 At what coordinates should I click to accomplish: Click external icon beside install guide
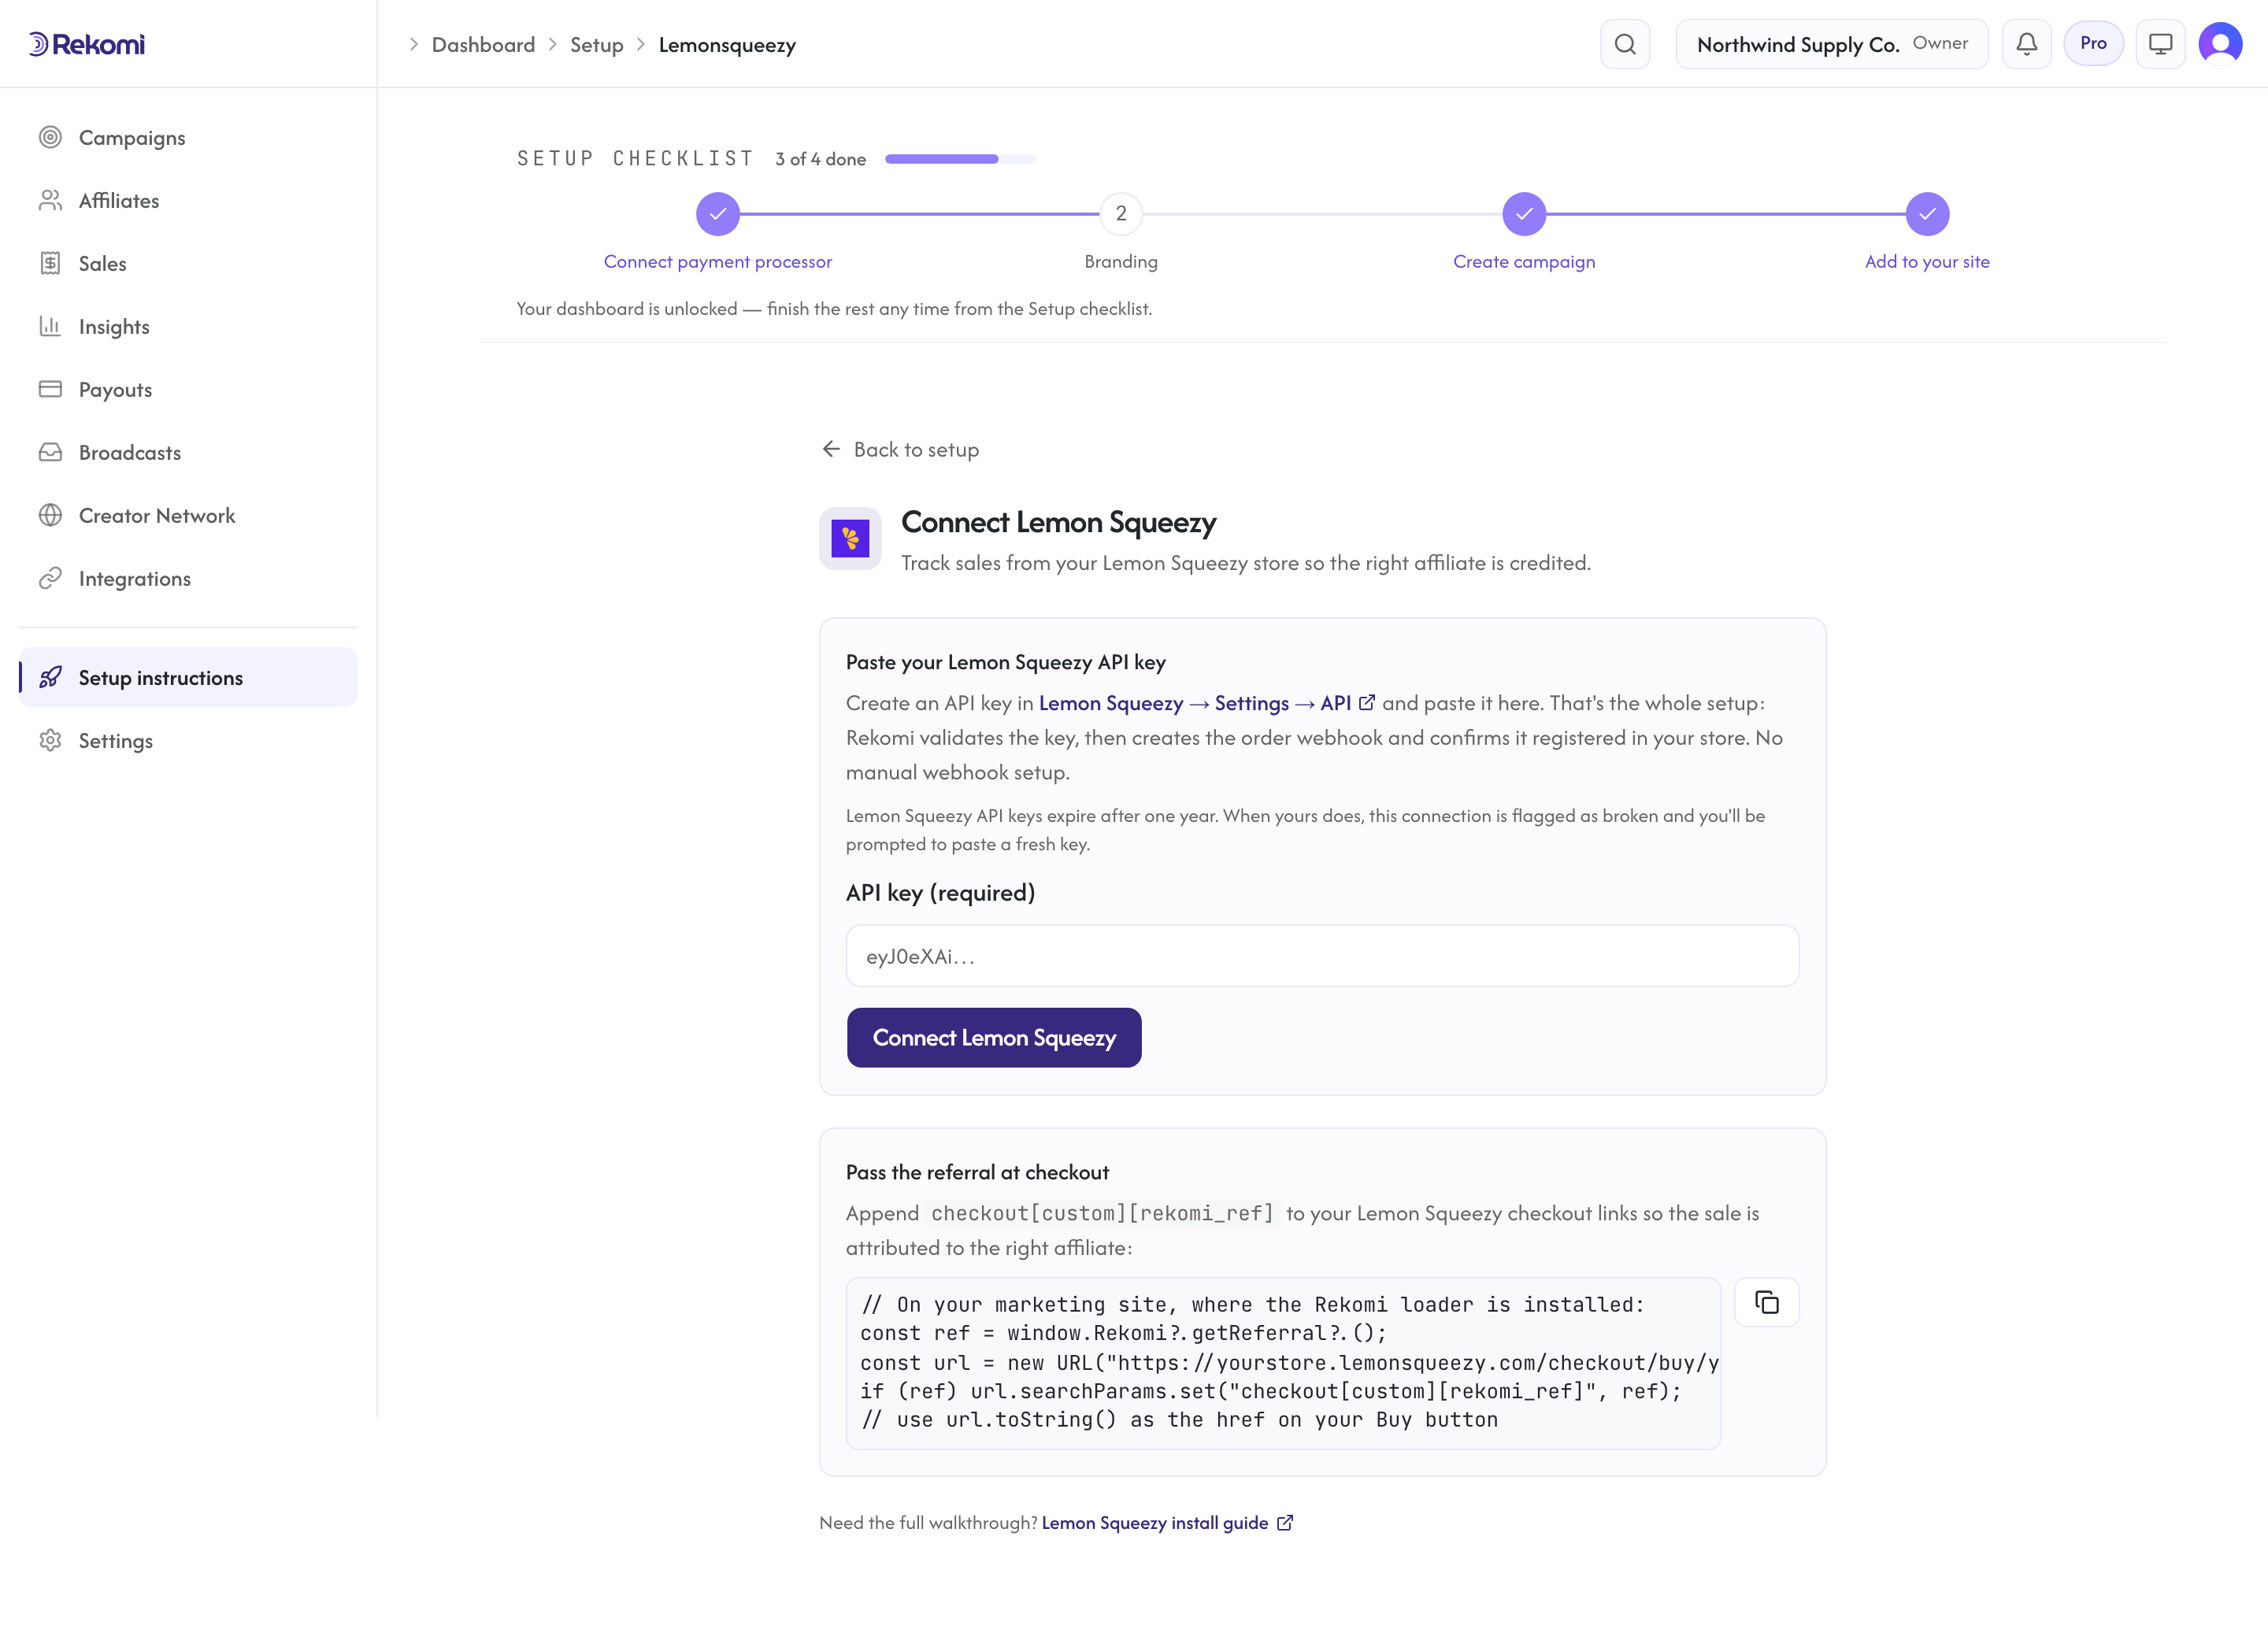(1284, 1522)
